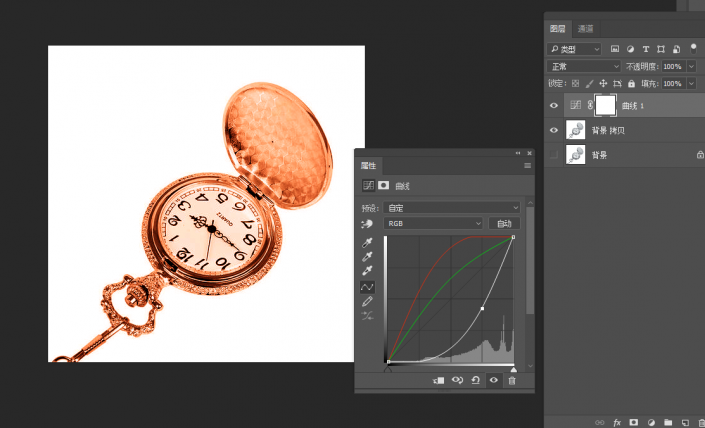Image resolution: width=705 pixels, height=428 pixels.
Task: Switch to the 通道 tab
Action: pyautogui.click(x=585, y=29)
